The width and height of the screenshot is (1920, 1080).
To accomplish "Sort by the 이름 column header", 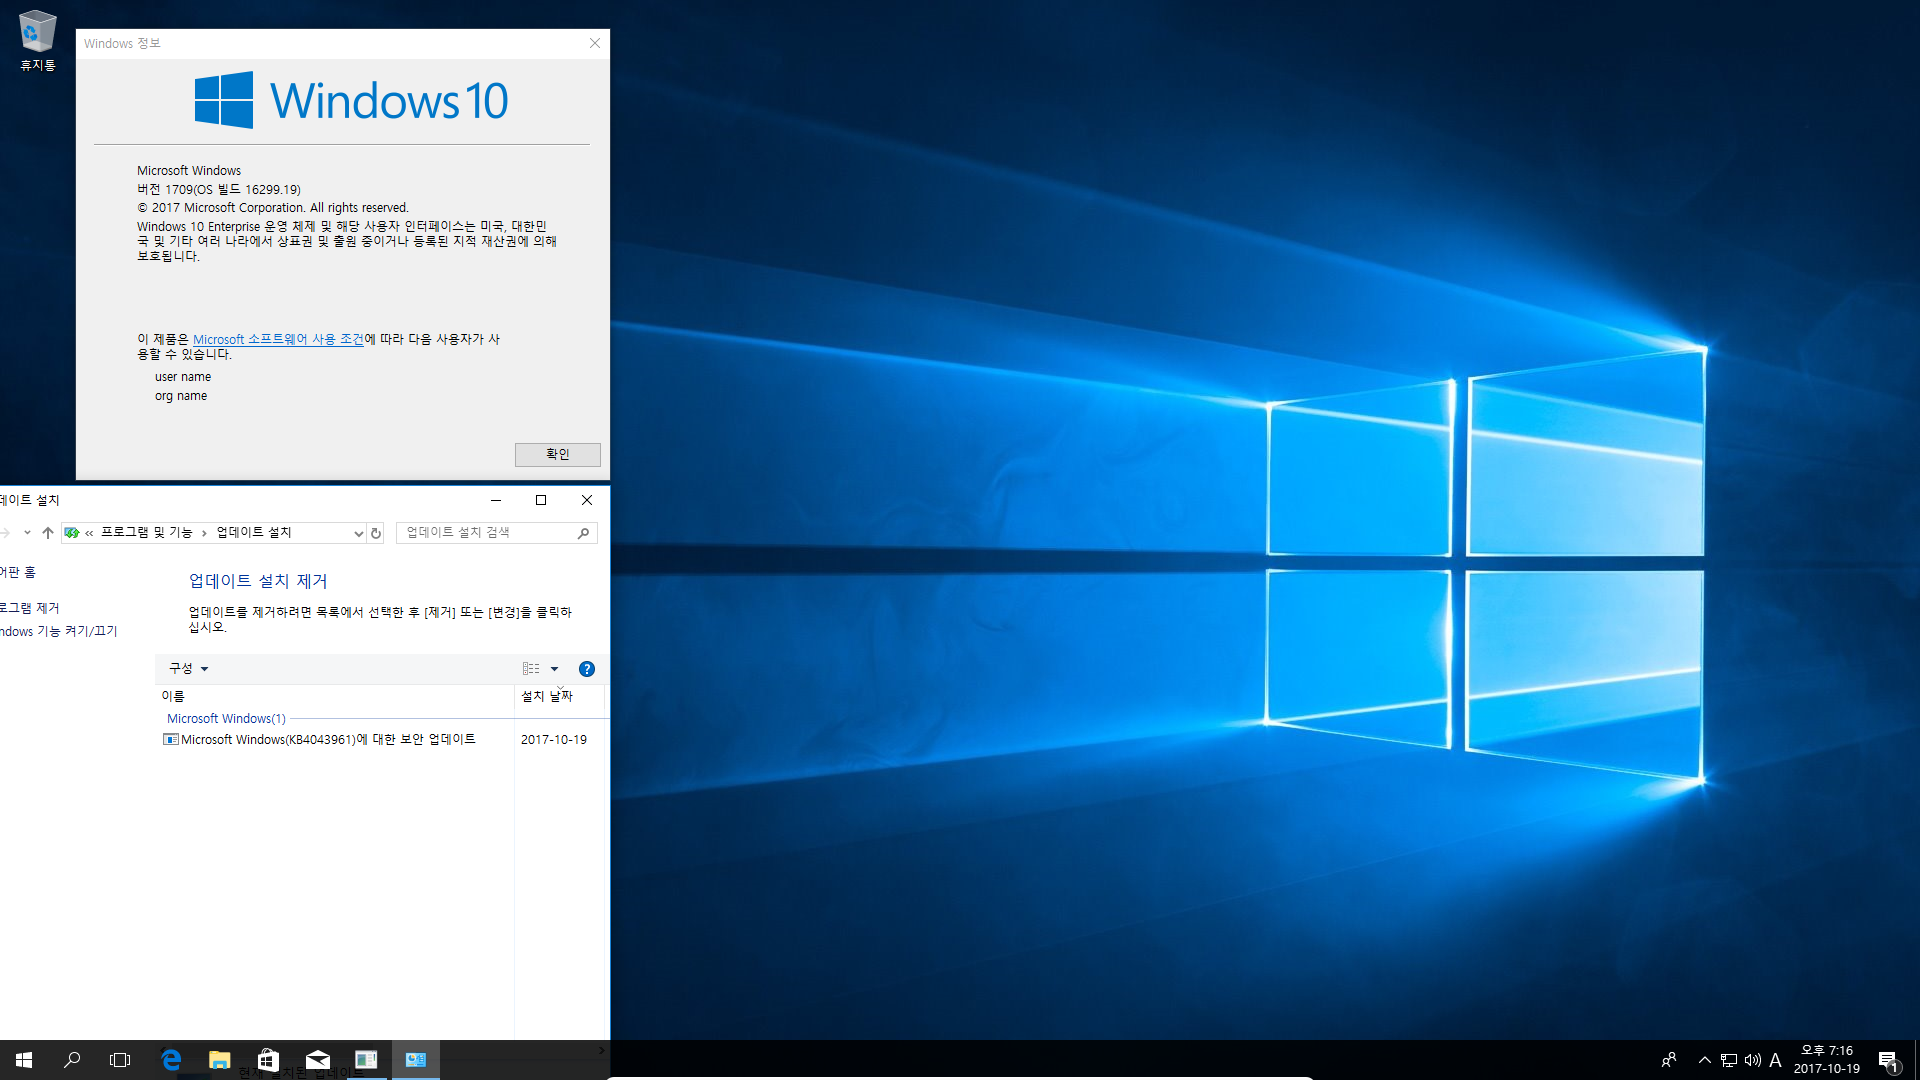I will coord(335,696).
